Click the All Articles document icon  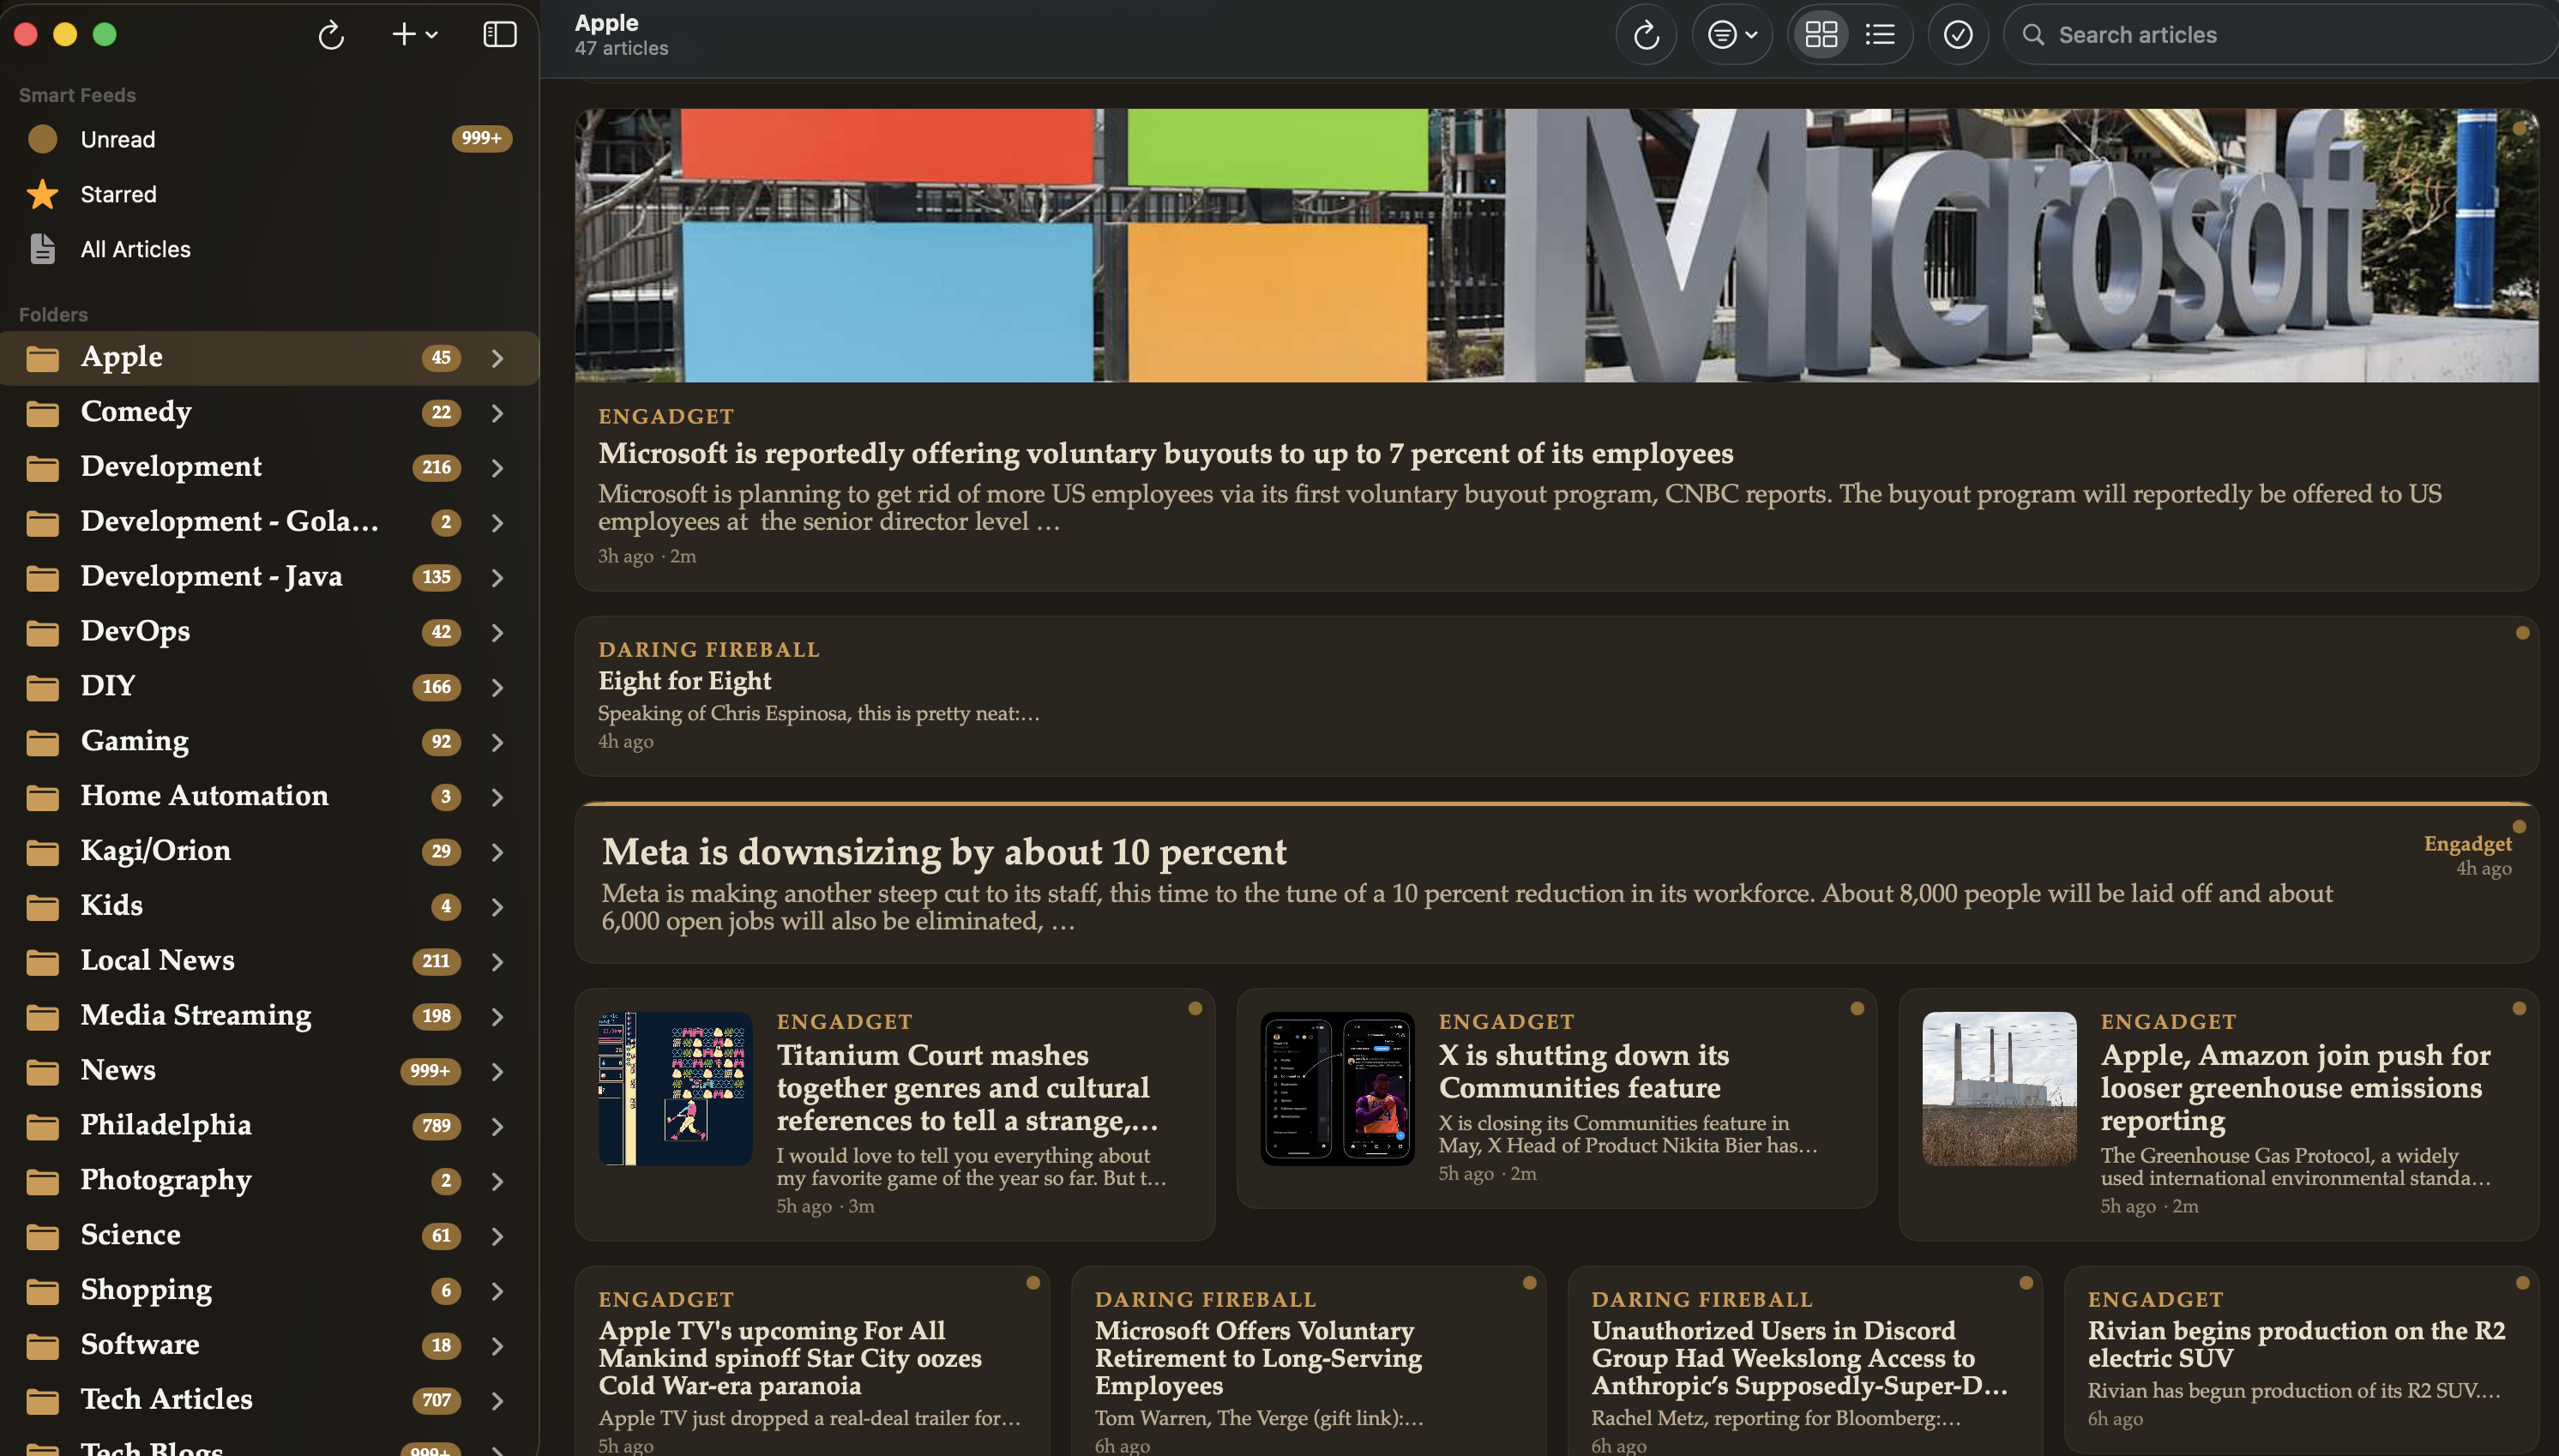tap(42, 249)
